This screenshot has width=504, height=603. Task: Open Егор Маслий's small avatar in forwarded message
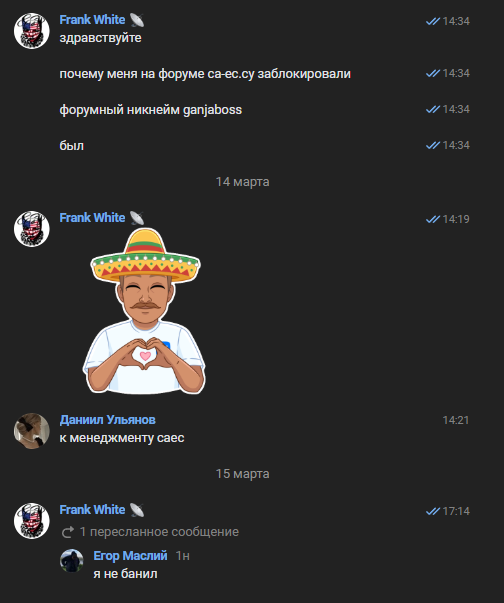click(x=72, y=560)
